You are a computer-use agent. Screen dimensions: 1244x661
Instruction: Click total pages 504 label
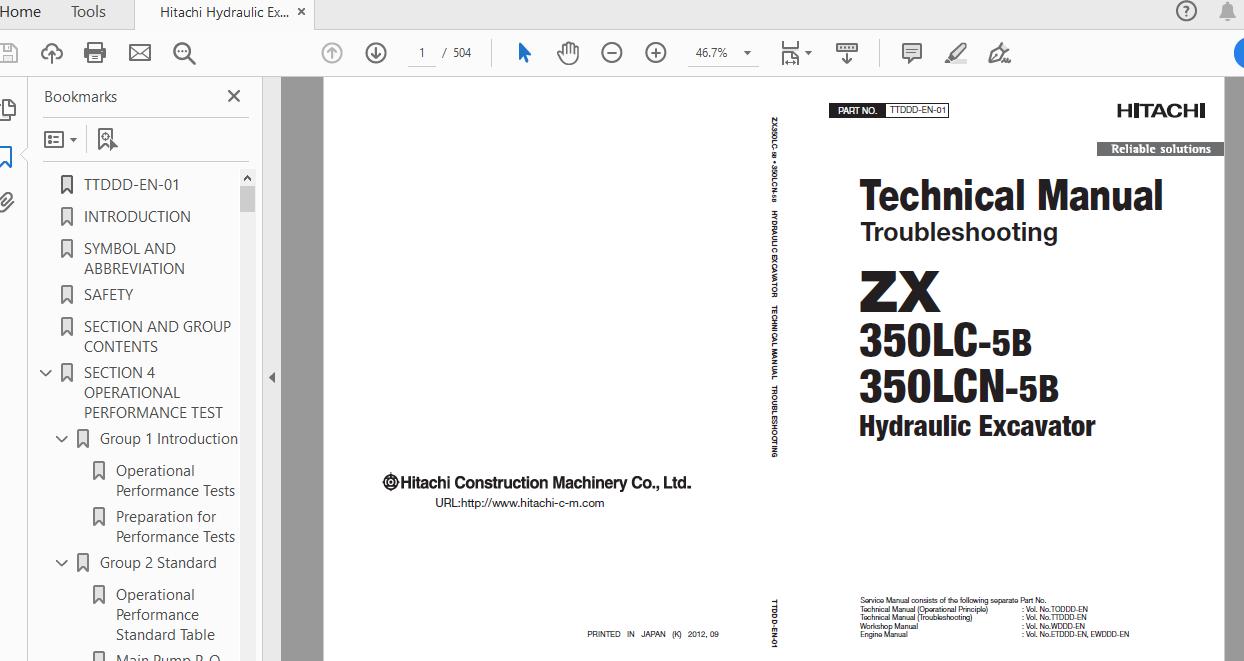tap(462, 53)
